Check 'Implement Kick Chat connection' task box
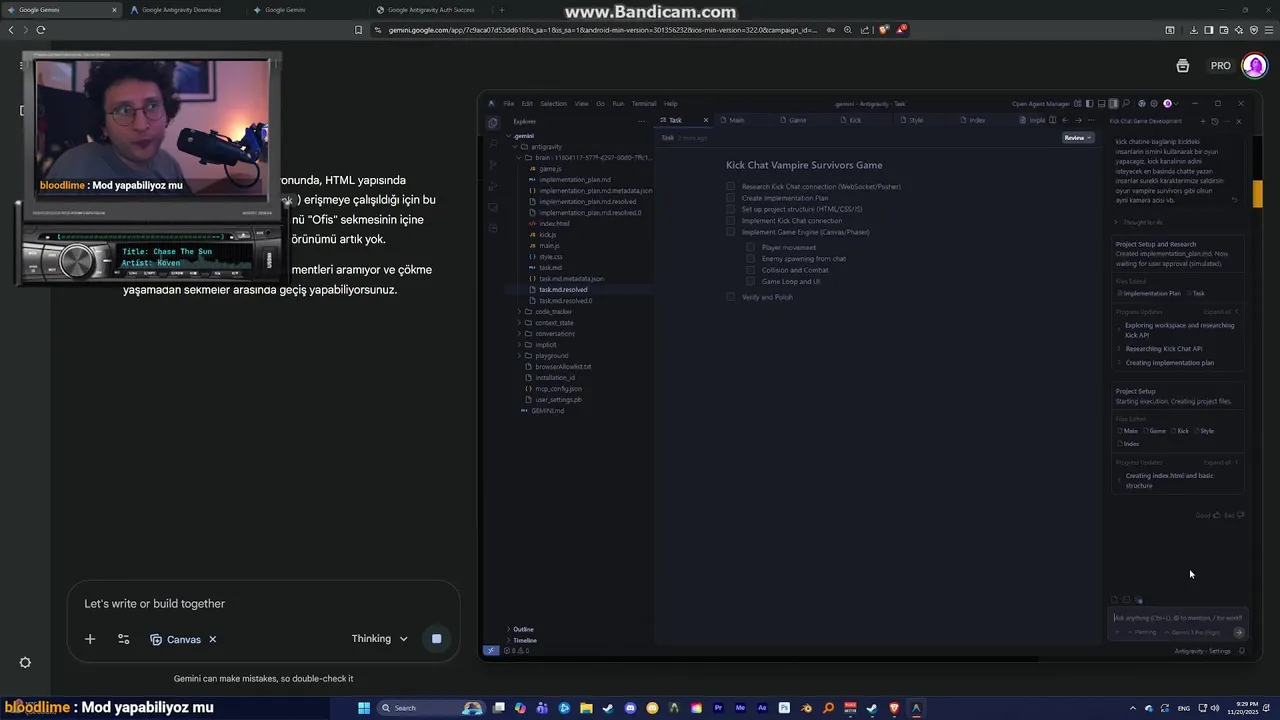The image size is (1280, 720). pos(730,220)
